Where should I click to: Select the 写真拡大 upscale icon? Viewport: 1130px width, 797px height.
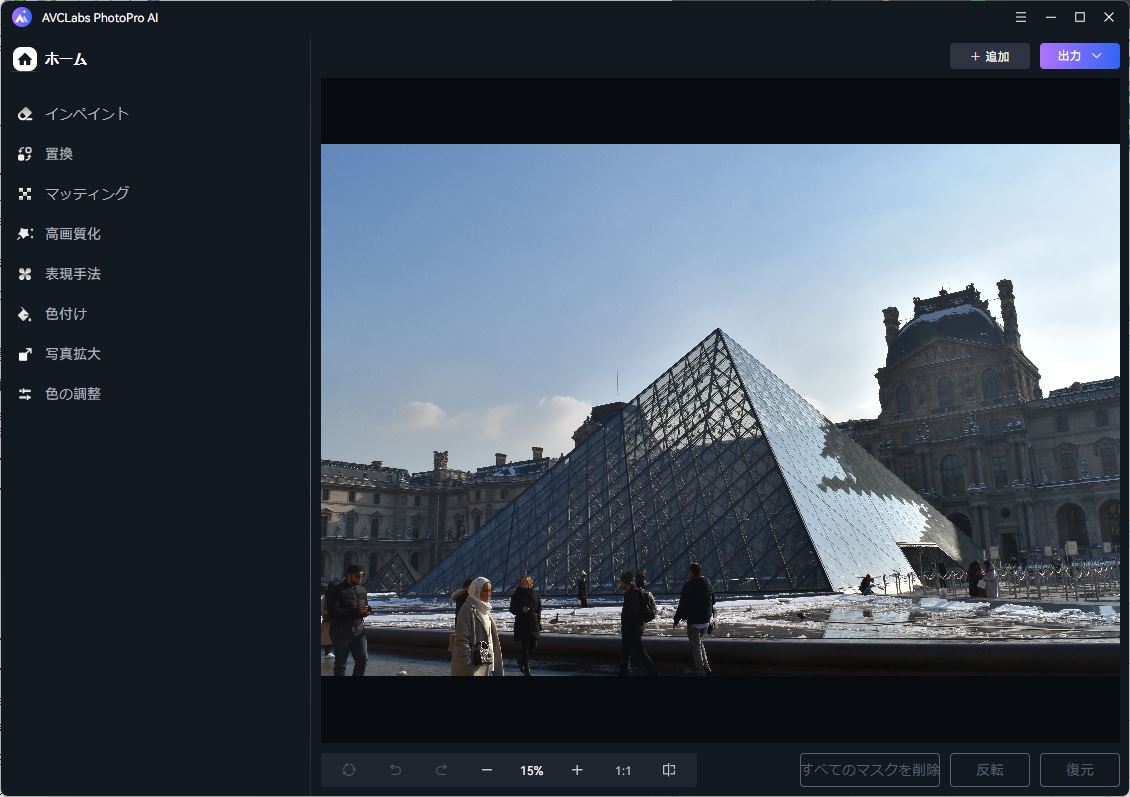(x=25, y=354)
